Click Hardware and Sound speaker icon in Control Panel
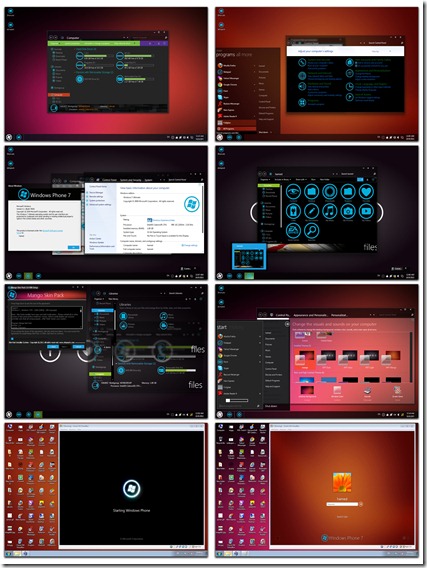427x568 pixels. click(x=302, y=87)
